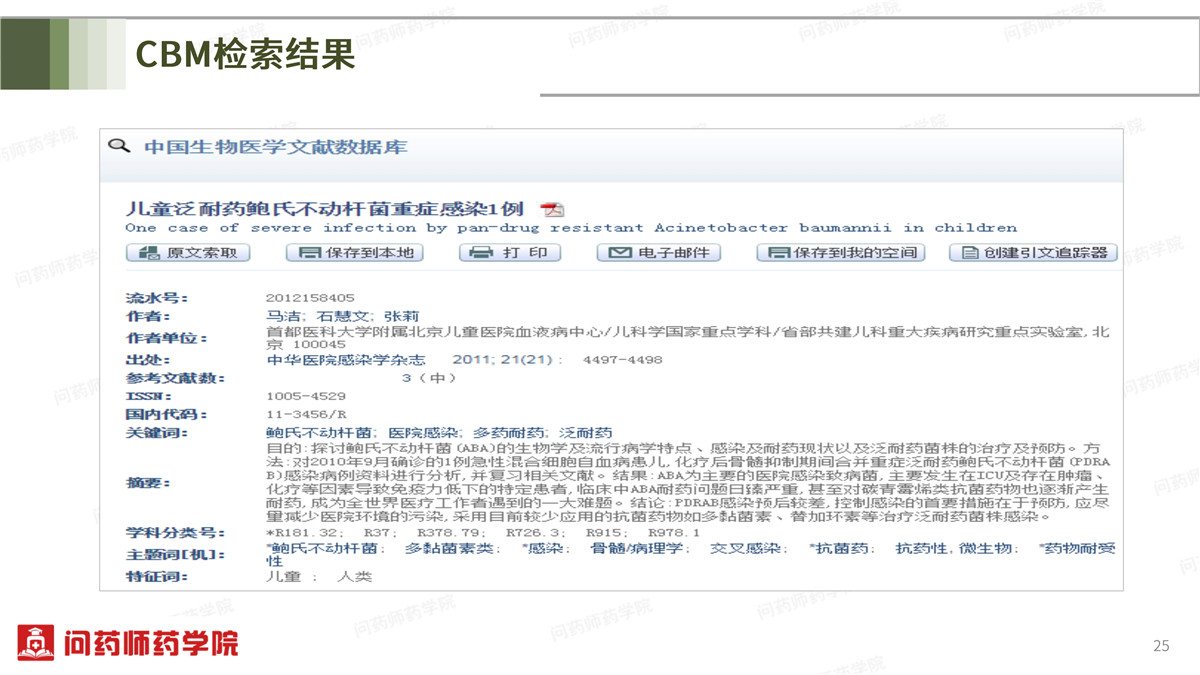The image size is (1200, 675).
Task: Click the serial number 2012158405
Action: pos(310,298)
